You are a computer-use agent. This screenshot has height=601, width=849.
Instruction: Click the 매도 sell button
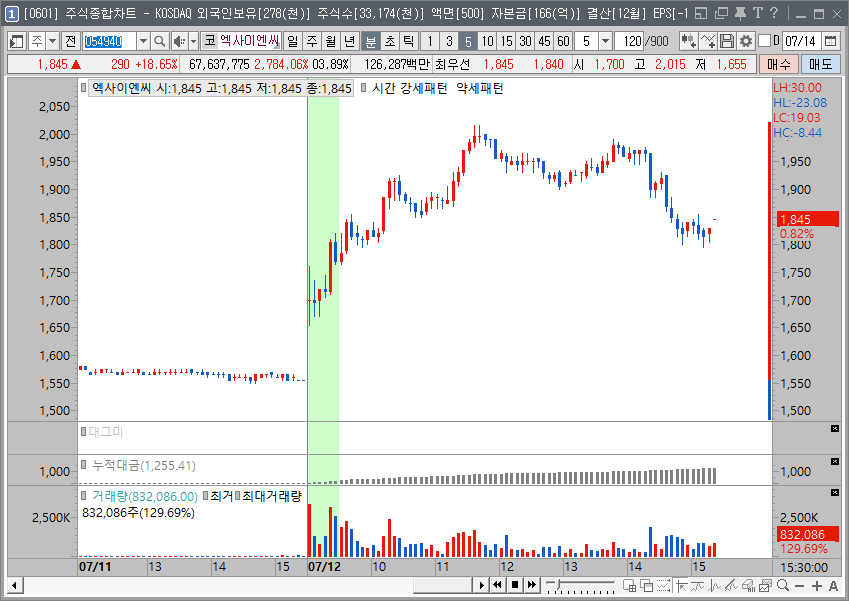(821, 64)
